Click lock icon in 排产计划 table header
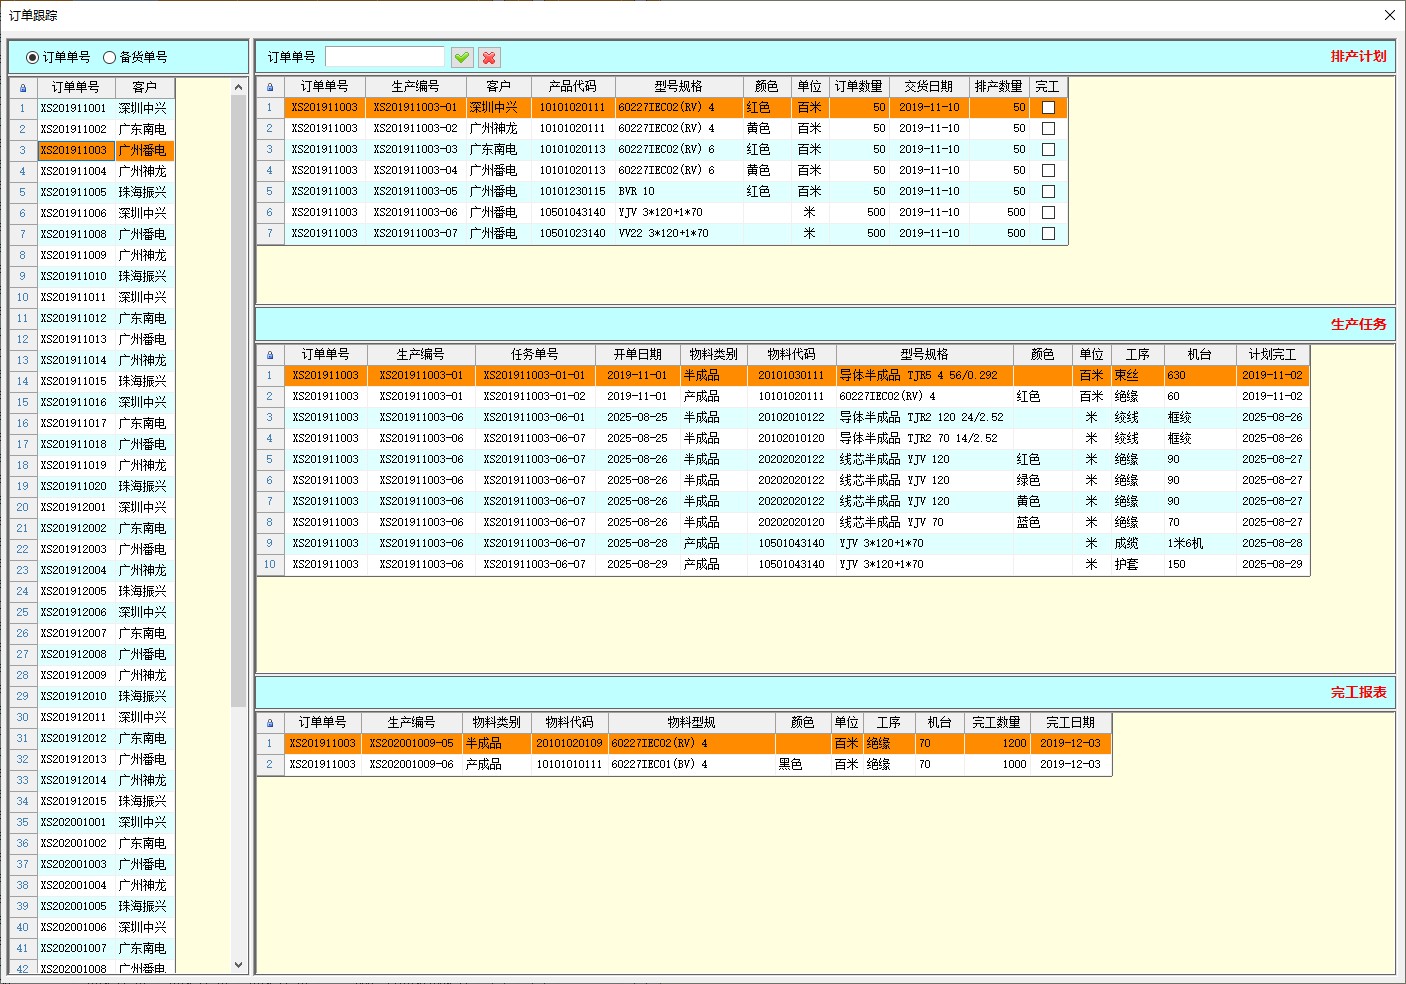 click(x=269, y=87)
